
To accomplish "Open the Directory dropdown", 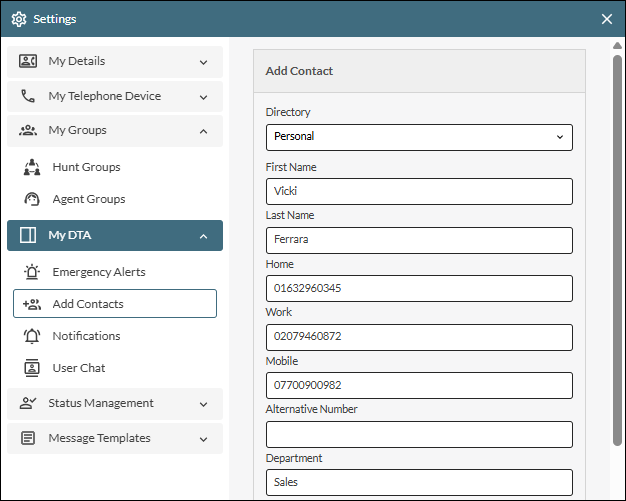I will coord(418,137).
